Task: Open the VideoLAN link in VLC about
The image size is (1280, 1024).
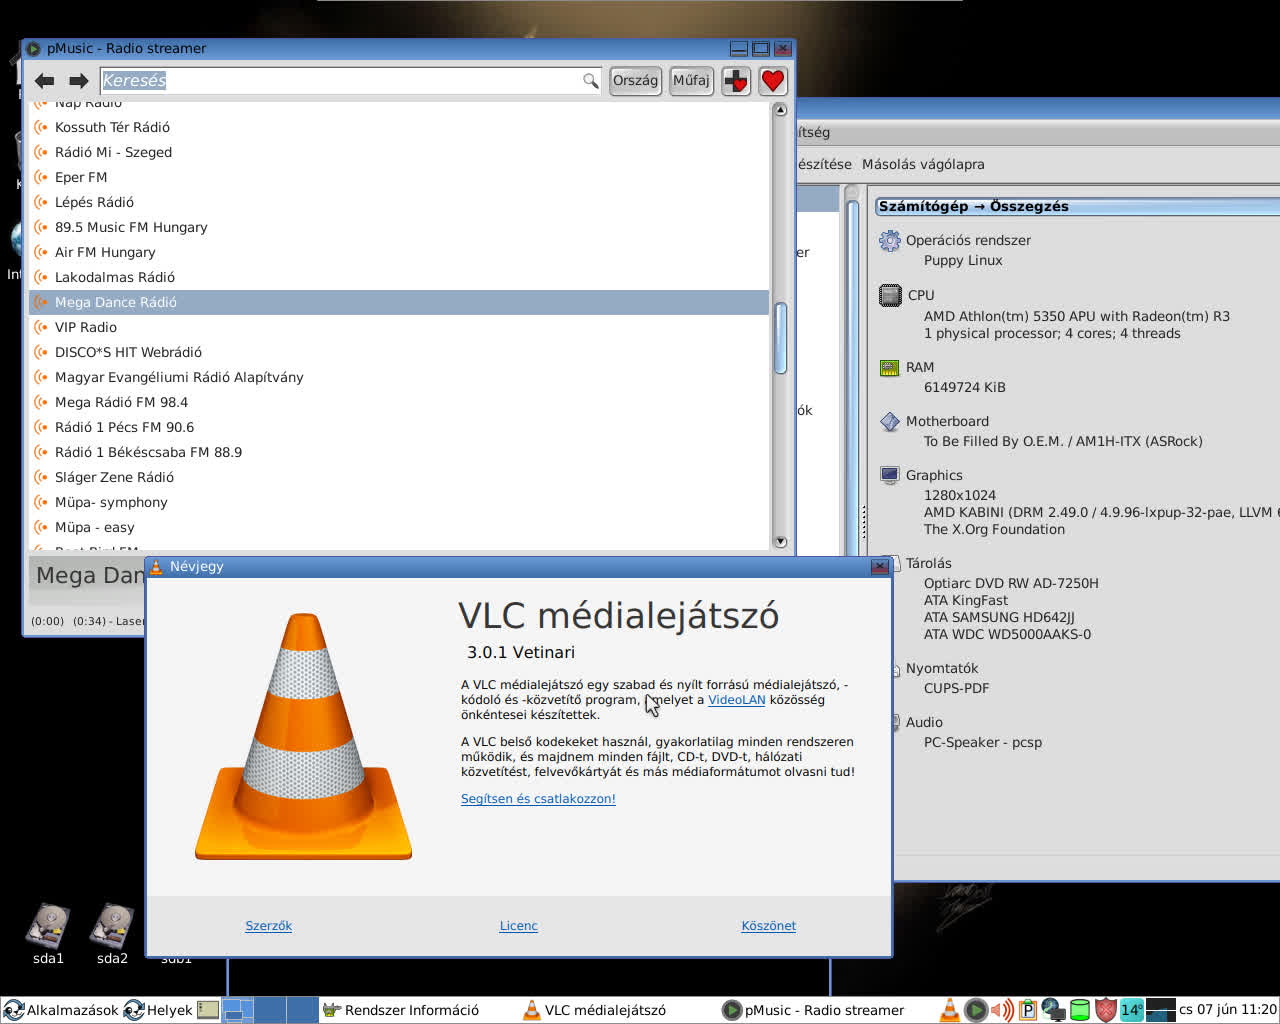Action: (x=736, y=700)
